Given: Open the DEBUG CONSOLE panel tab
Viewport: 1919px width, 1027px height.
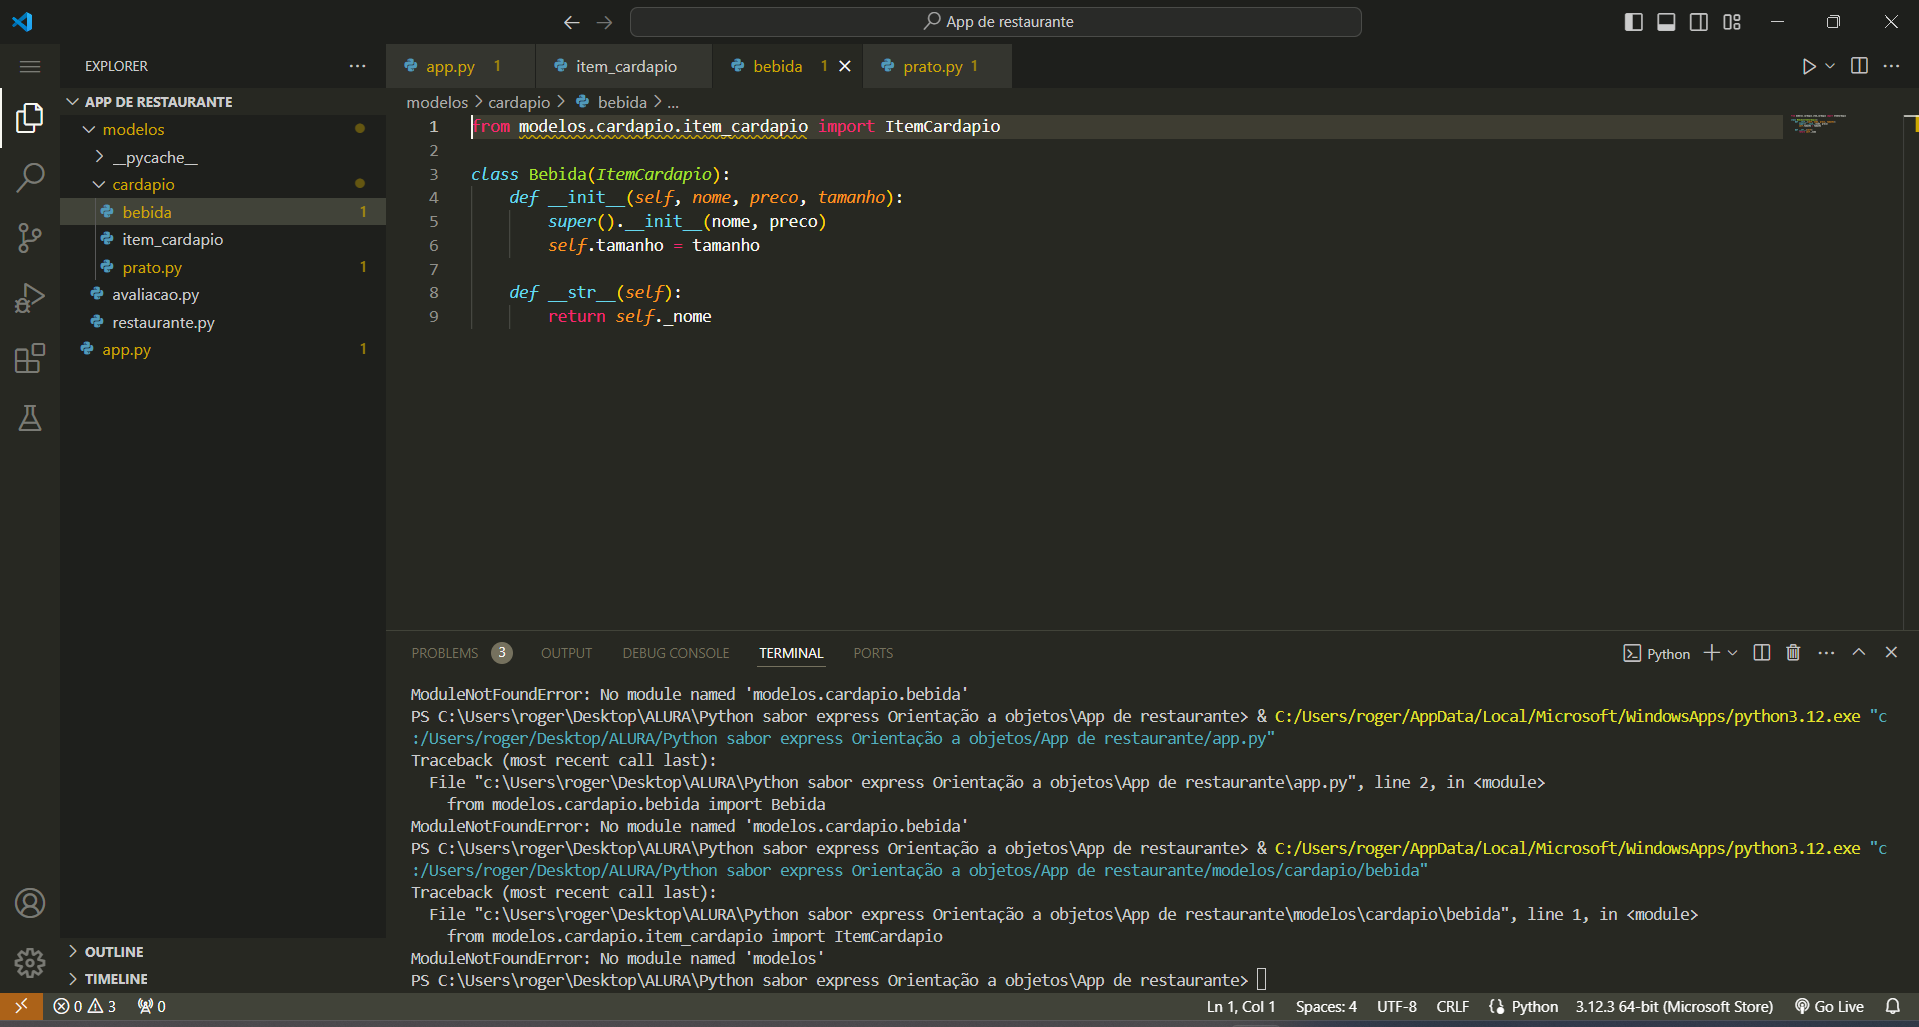Looking at the screenshot, I should pos(676,653).
